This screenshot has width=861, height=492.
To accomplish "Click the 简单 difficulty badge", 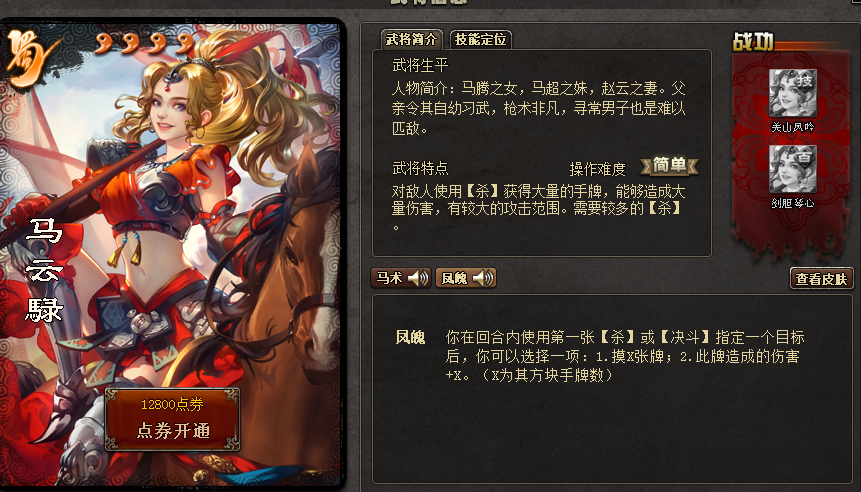I will (669, 166).
